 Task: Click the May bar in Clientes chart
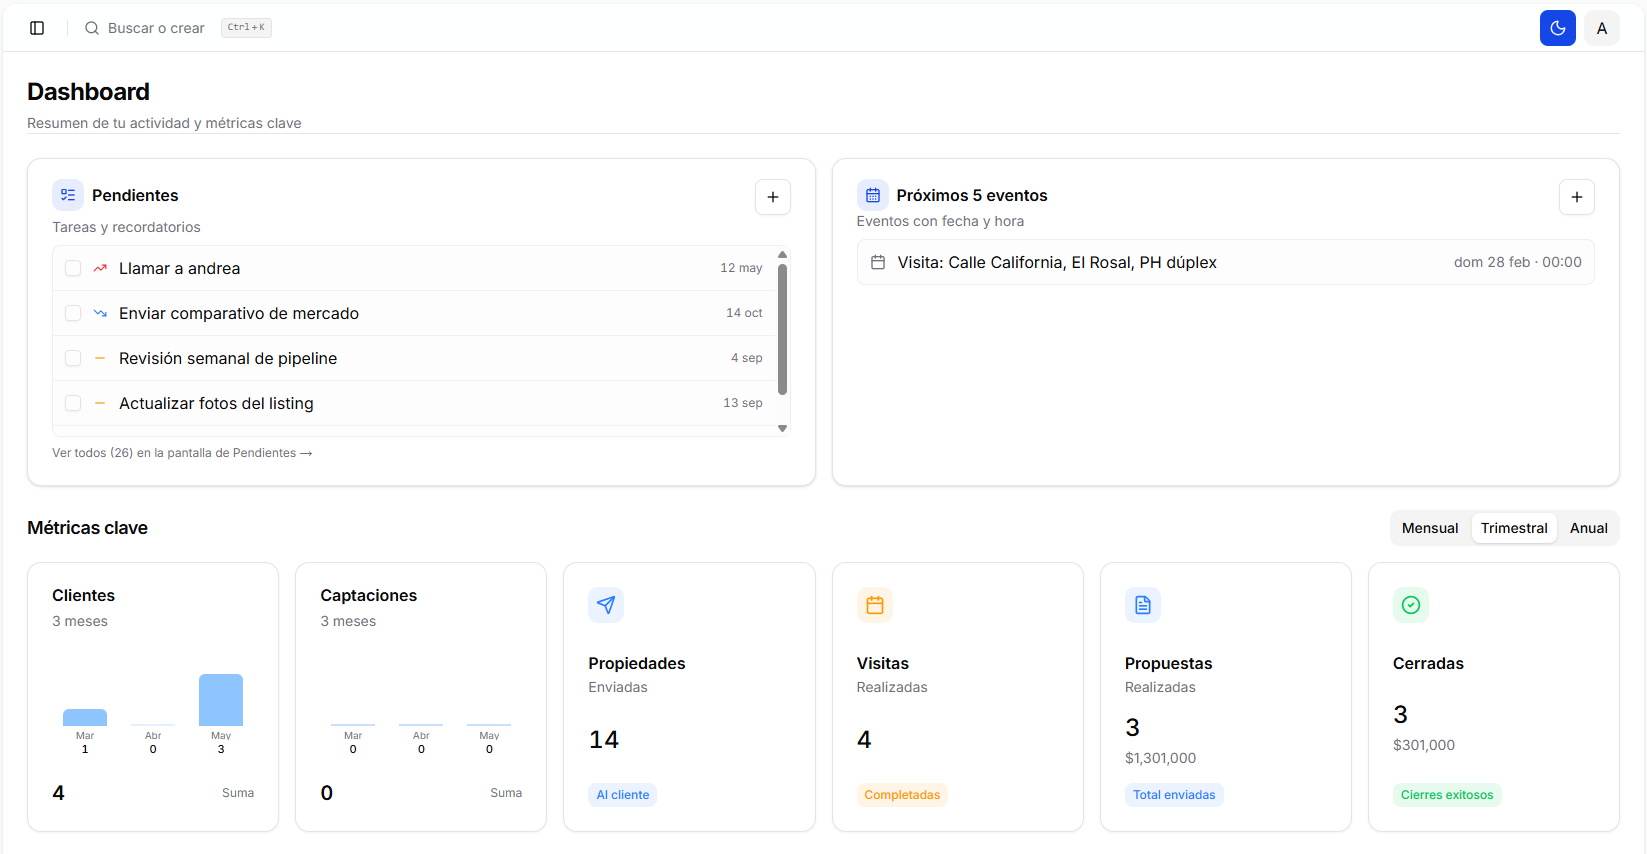point(221,700)
